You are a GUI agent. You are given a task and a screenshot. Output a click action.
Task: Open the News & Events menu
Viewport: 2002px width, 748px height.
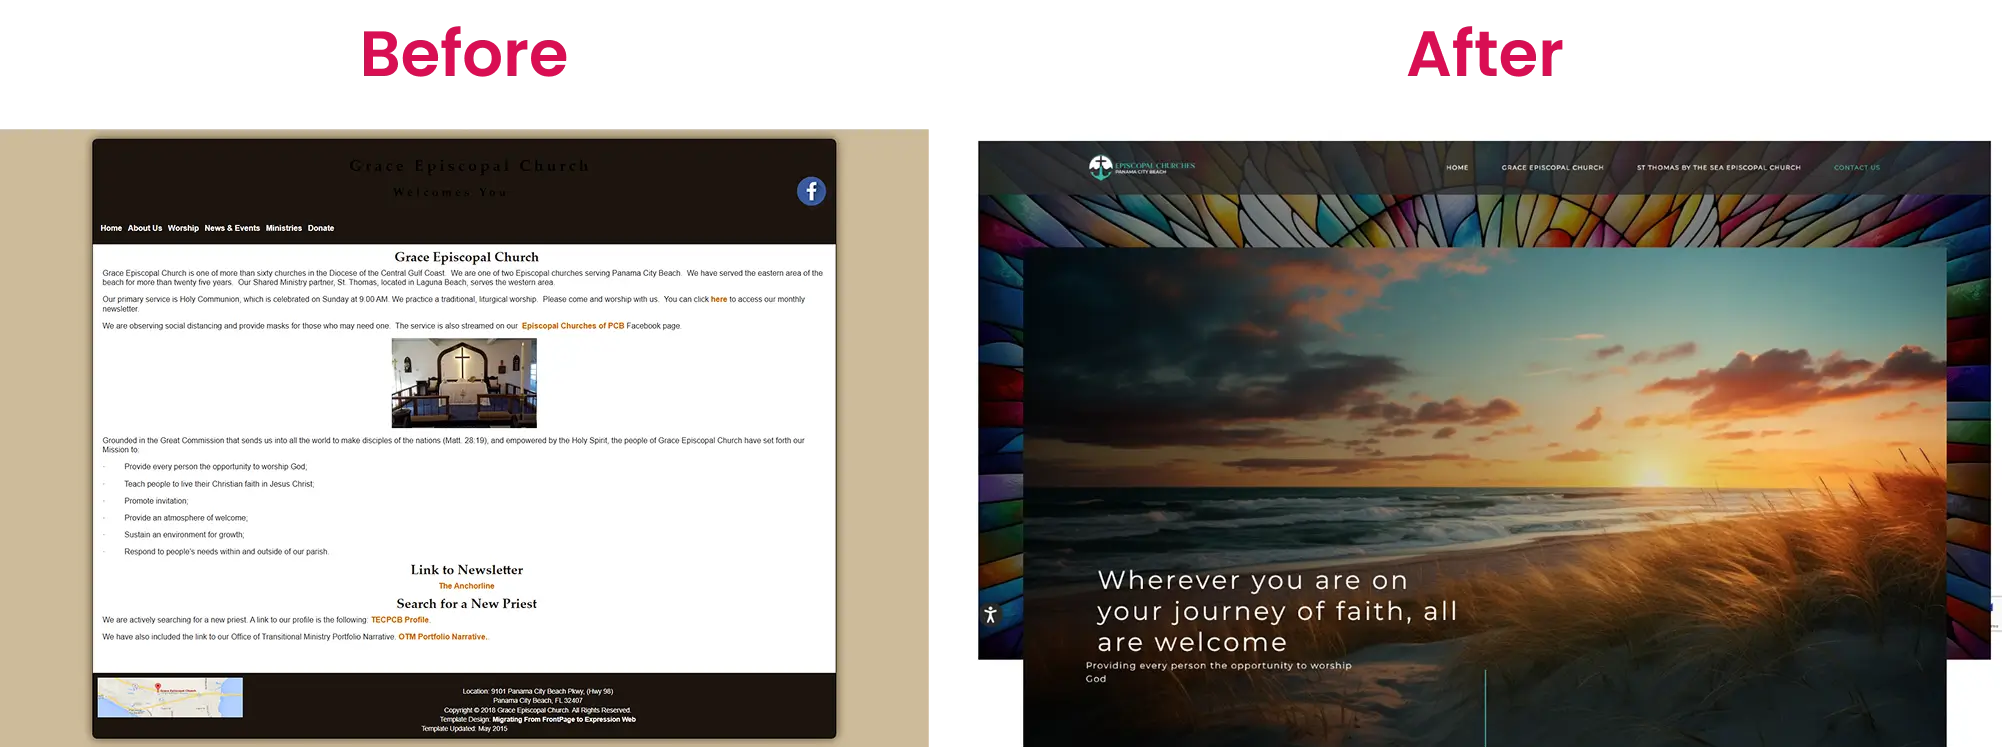coord(232,228)
